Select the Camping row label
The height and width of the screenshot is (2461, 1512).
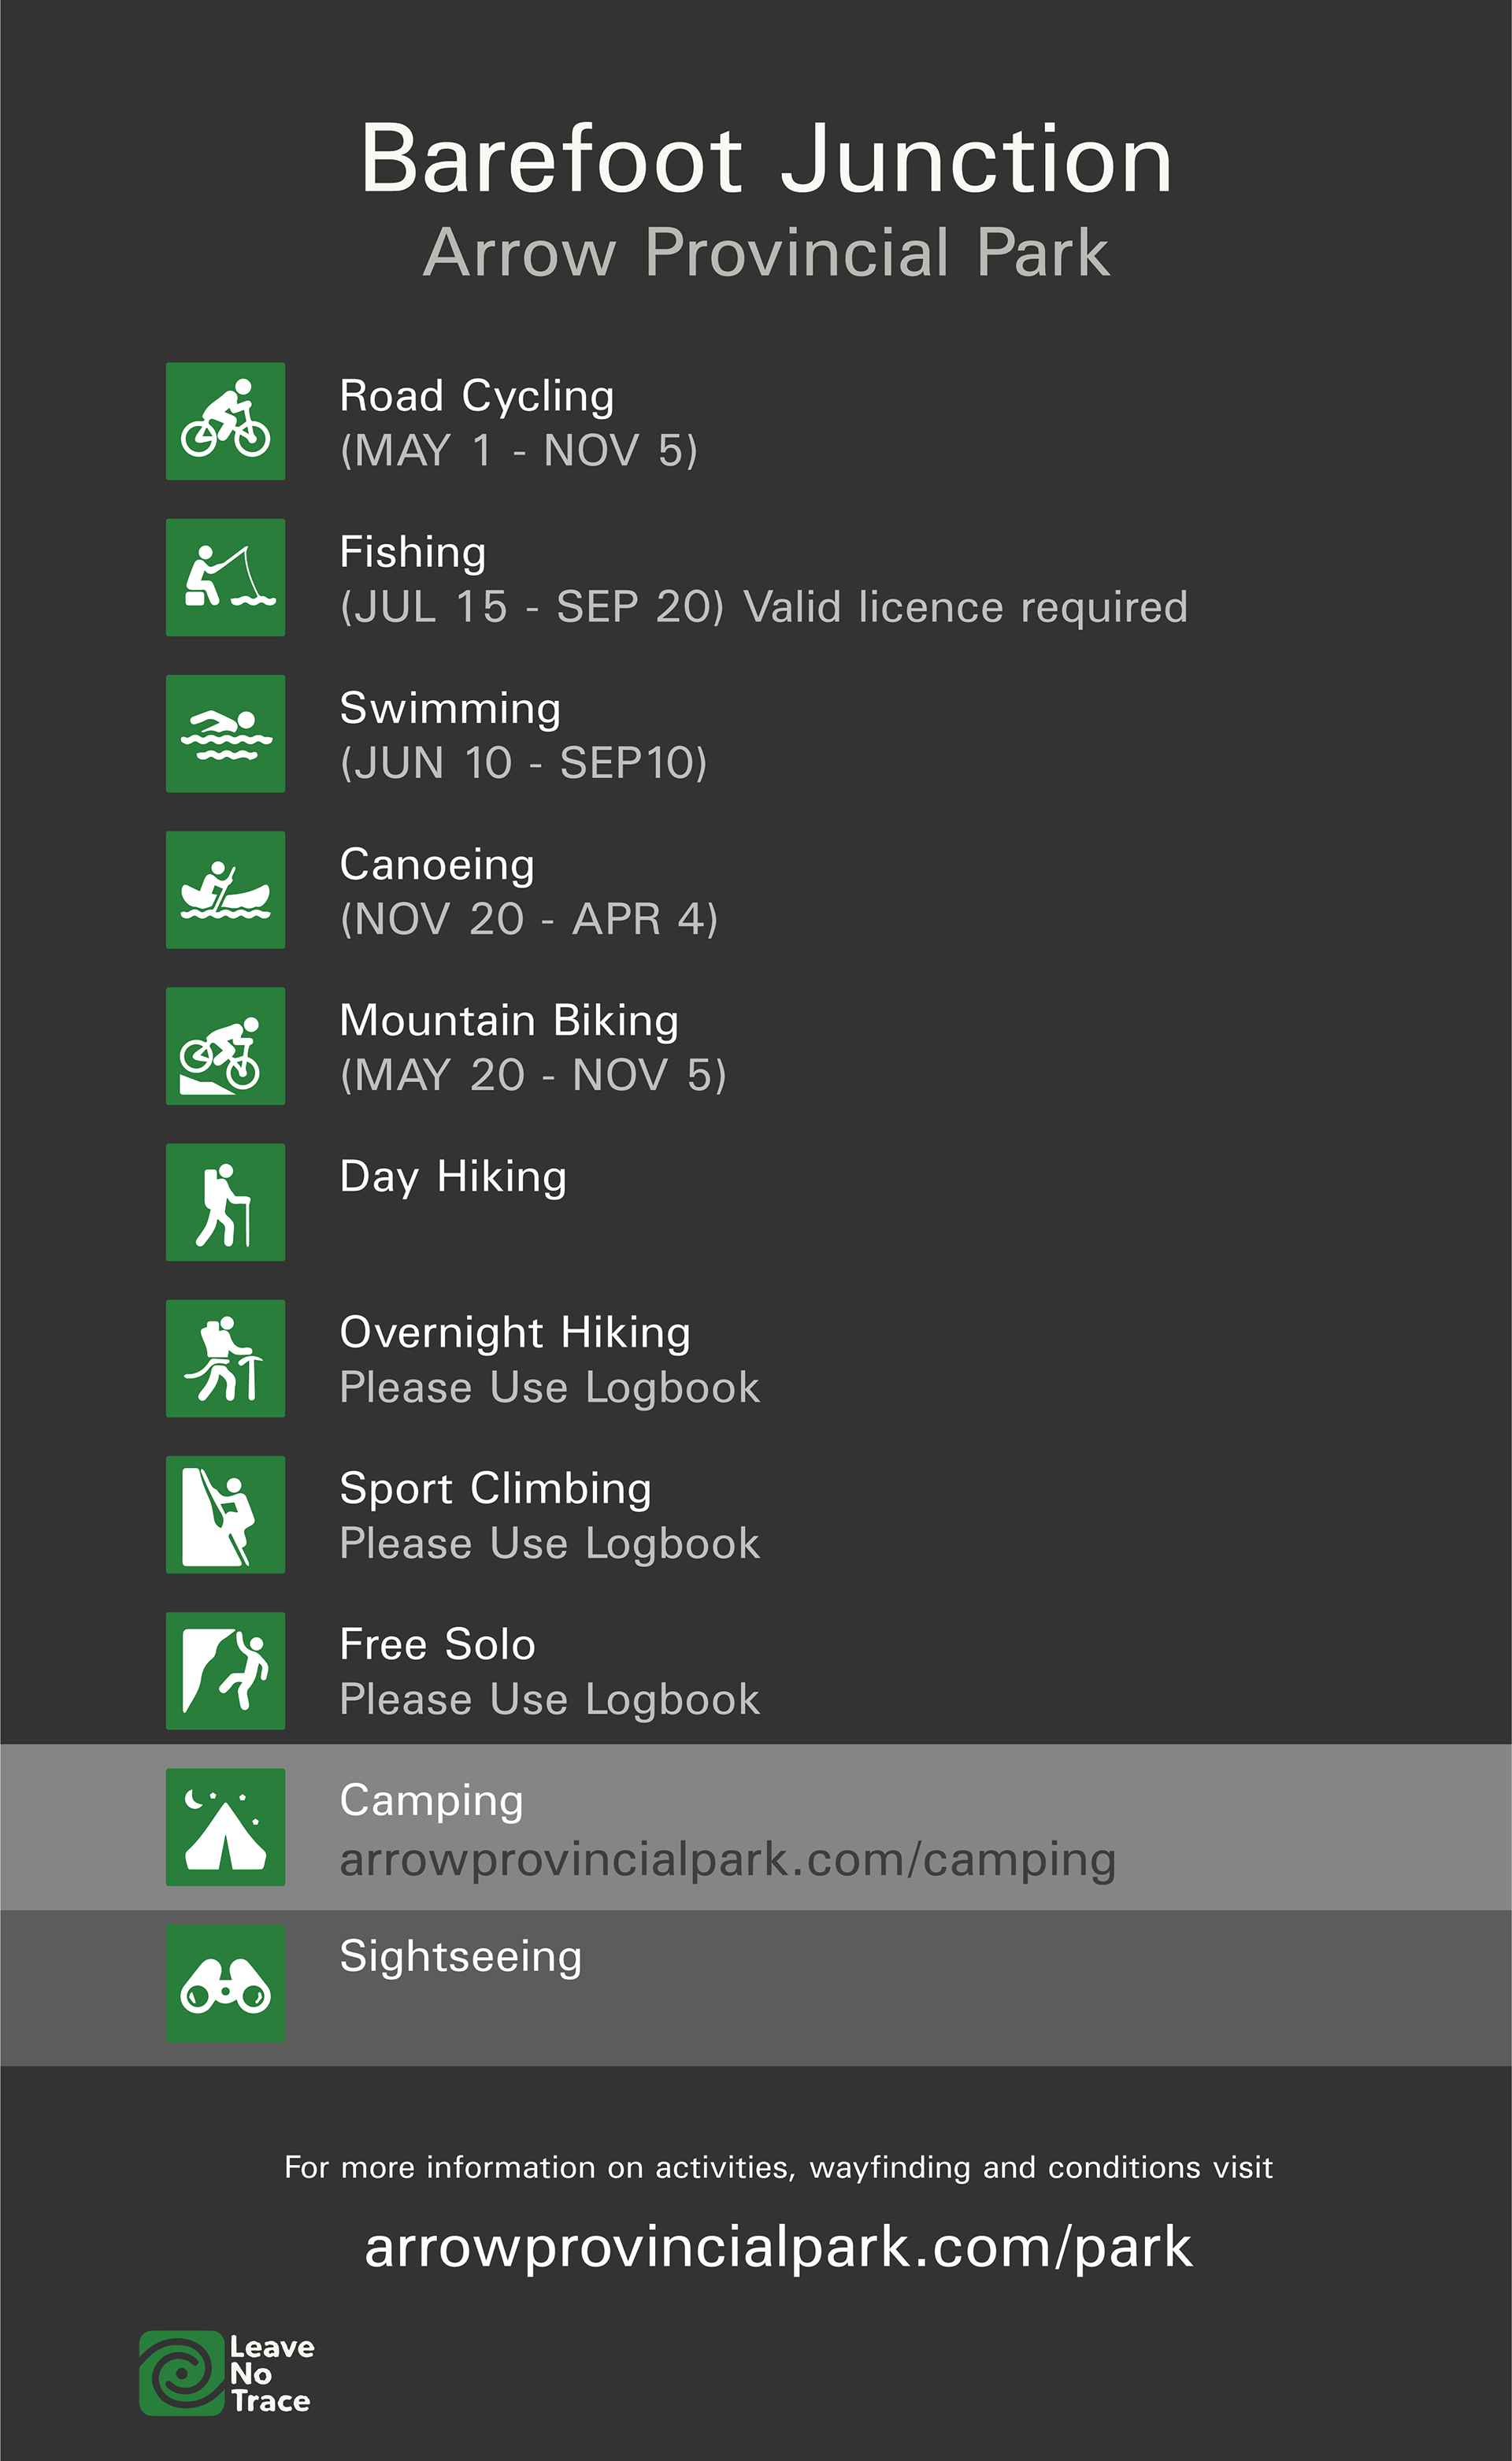(431, 1802)
